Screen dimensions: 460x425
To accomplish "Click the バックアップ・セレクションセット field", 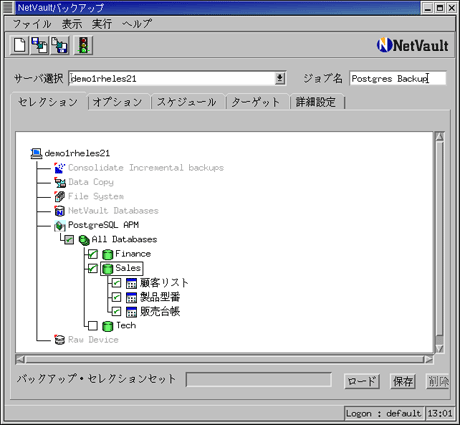I will coord(259,380).
